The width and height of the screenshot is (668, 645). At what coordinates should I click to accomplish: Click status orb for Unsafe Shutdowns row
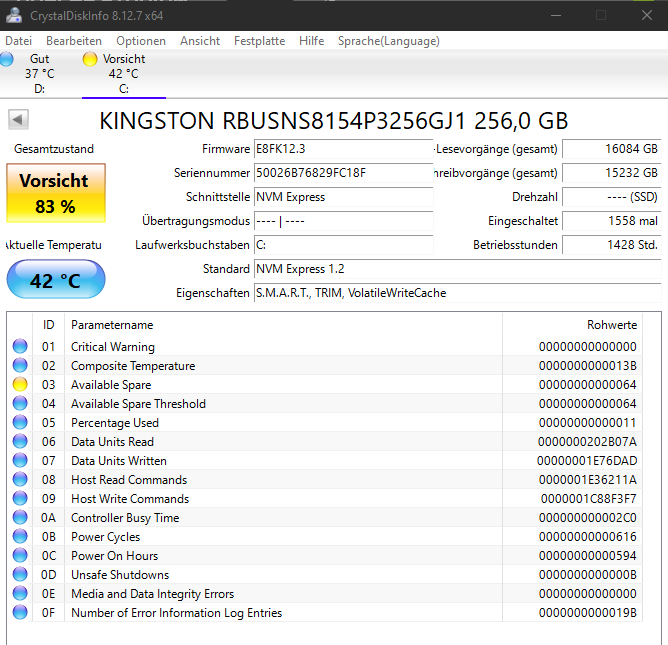pyautogui.click(x=20, y=574)
